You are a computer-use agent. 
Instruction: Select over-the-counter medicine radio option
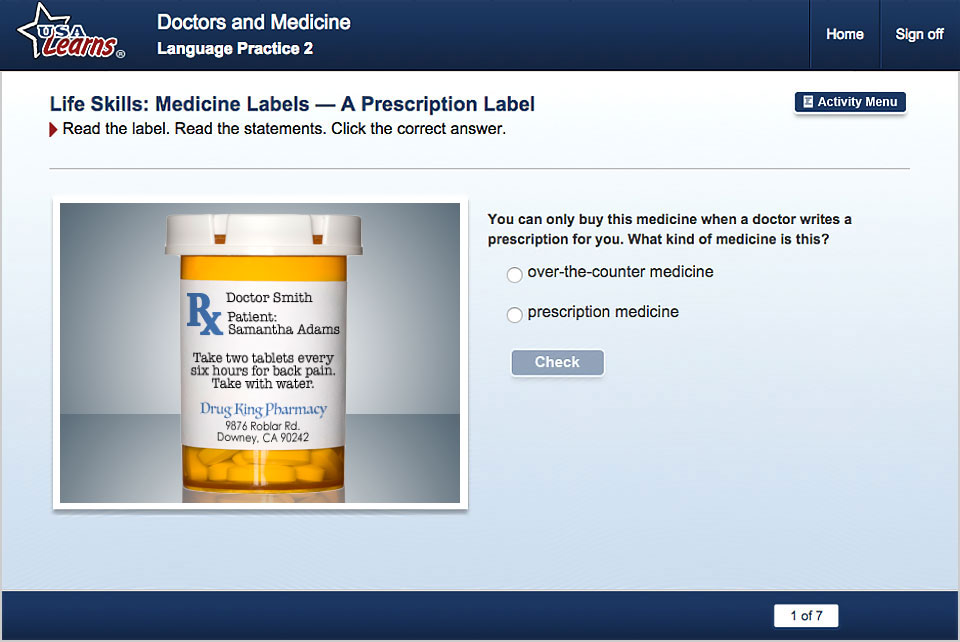[x=514, y=274]
